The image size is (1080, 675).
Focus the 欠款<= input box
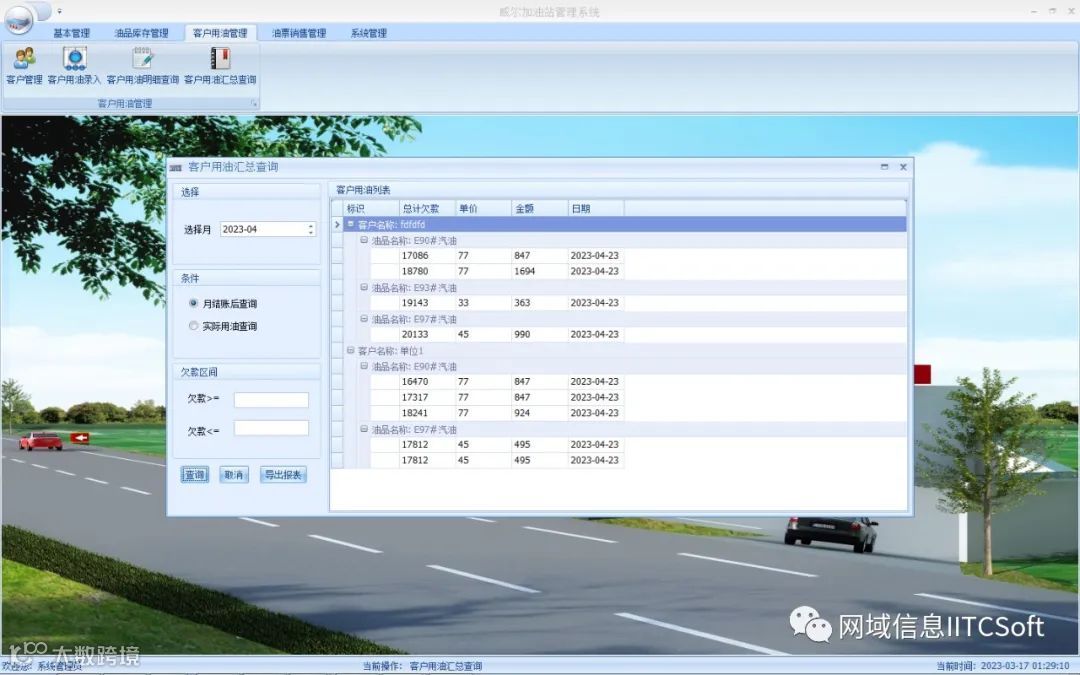click(271, 428)
